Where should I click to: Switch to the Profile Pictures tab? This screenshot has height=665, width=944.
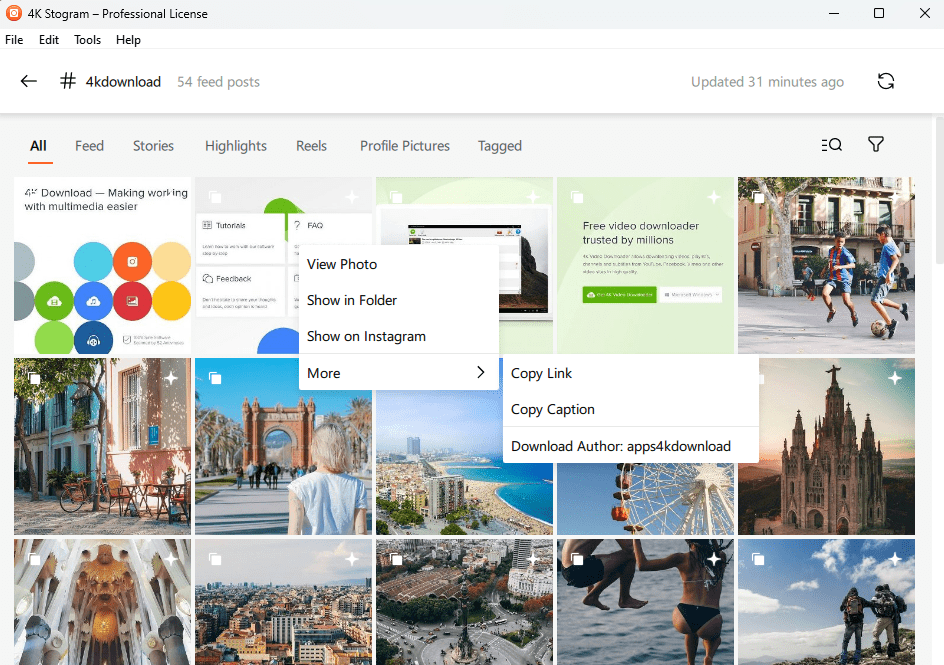point(405,146)
